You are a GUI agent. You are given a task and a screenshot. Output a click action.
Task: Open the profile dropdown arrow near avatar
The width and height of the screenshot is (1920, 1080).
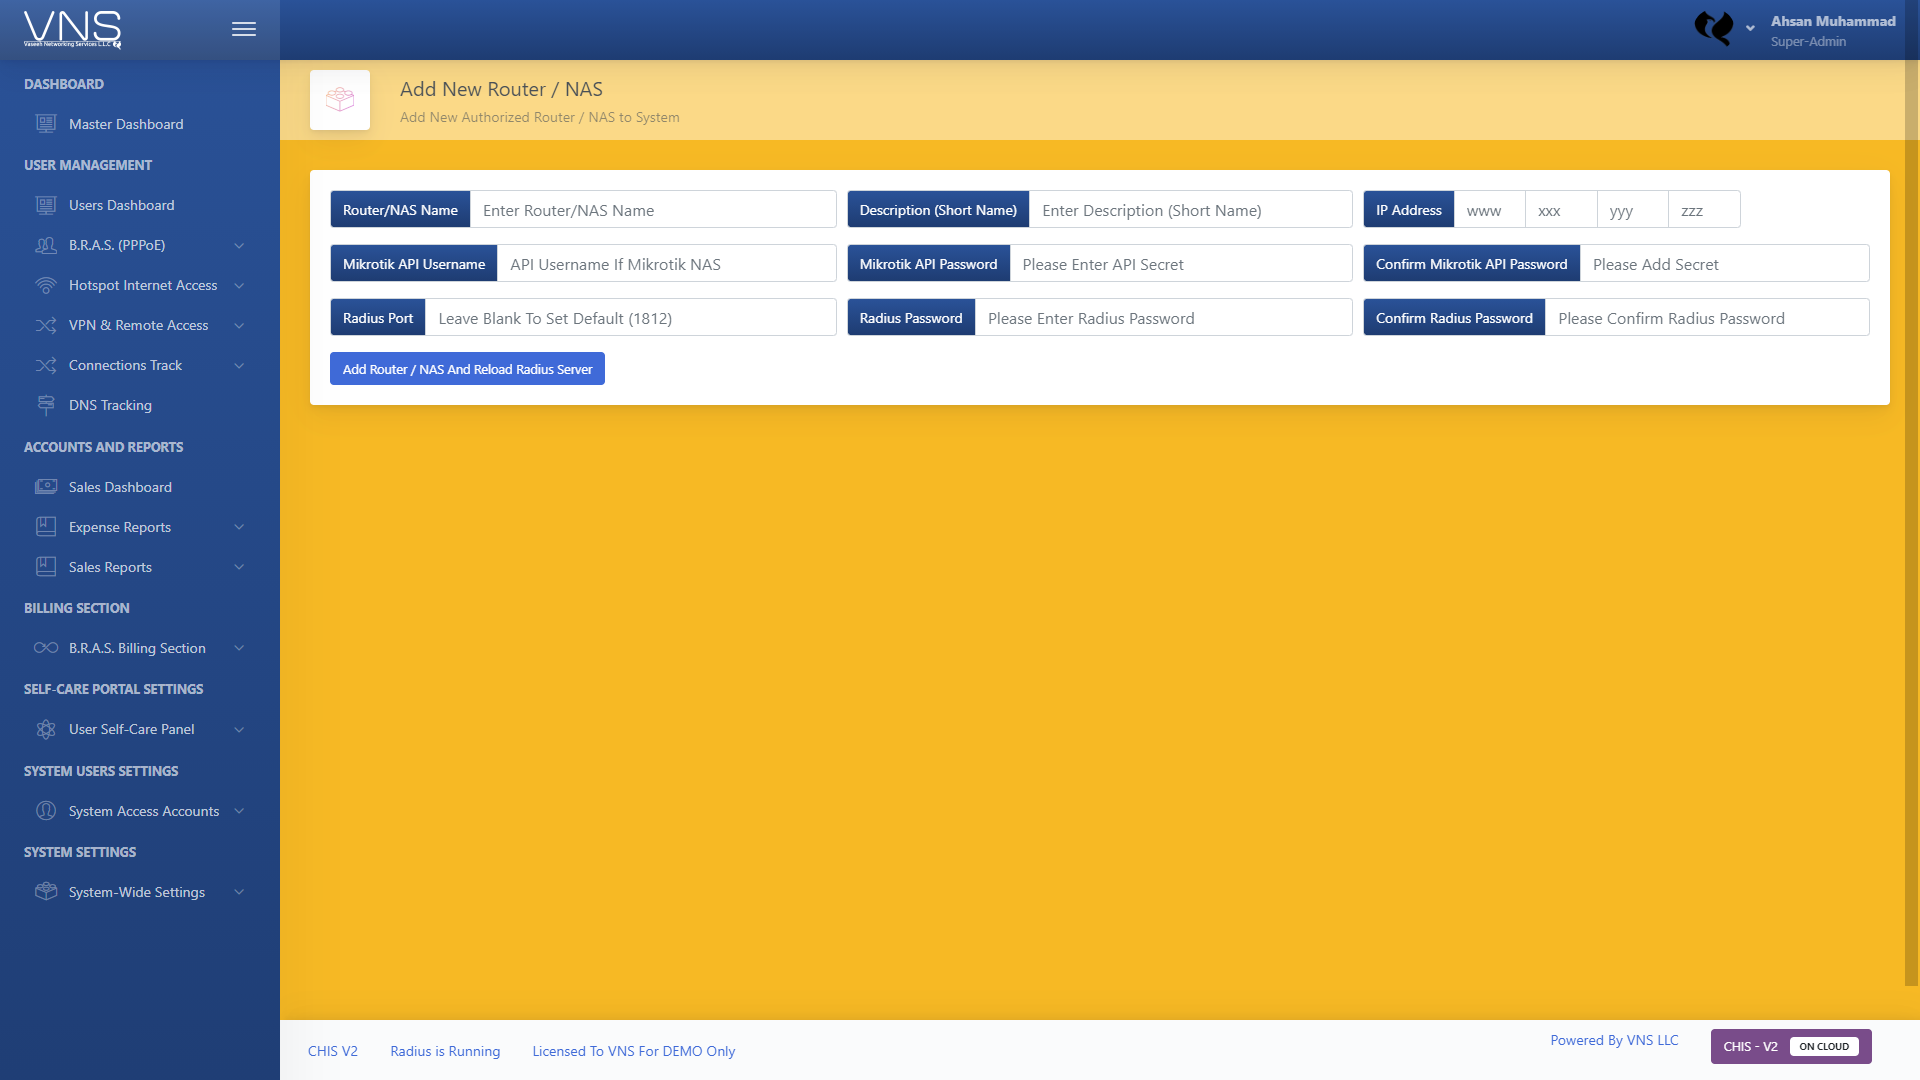[x=1750, y=29]
